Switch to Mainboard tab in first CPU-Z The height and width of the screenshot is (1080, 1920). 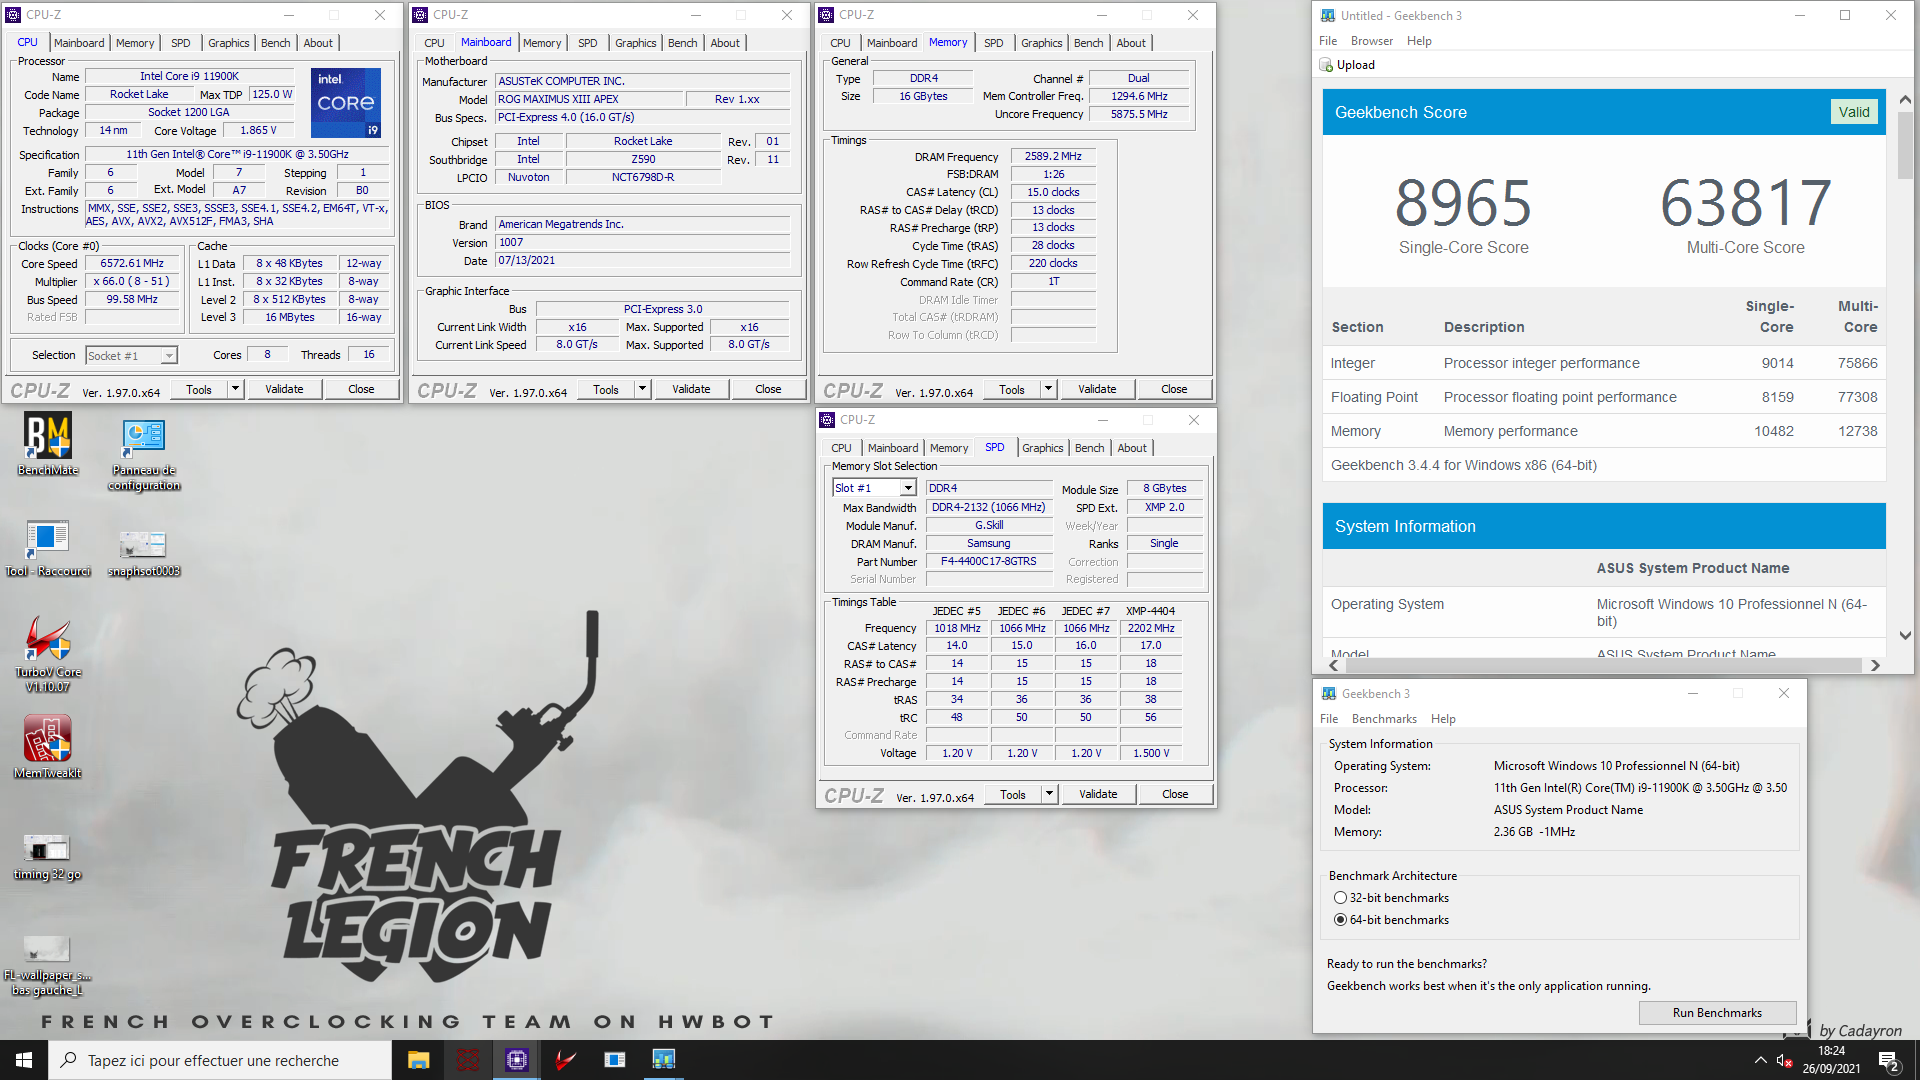(79, 43)
